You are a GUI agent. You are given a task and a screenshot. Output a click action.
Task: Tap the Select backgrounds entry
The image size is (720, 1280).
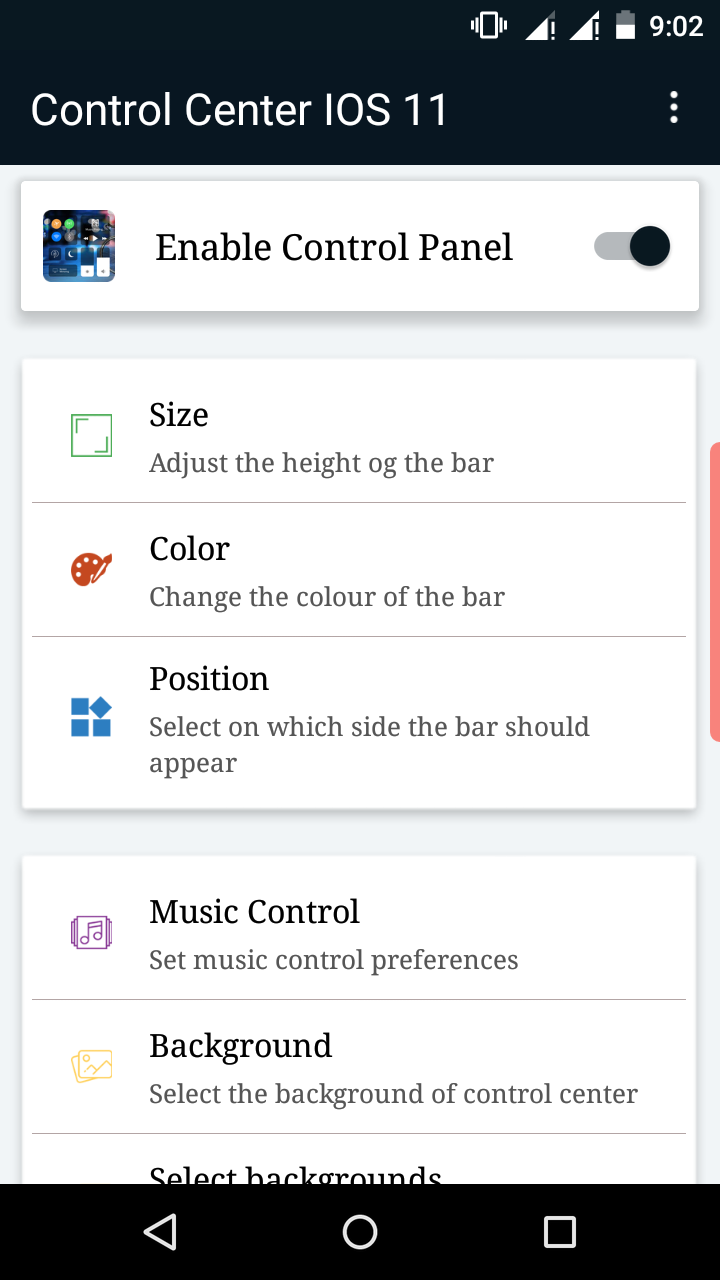point(296,1172)
